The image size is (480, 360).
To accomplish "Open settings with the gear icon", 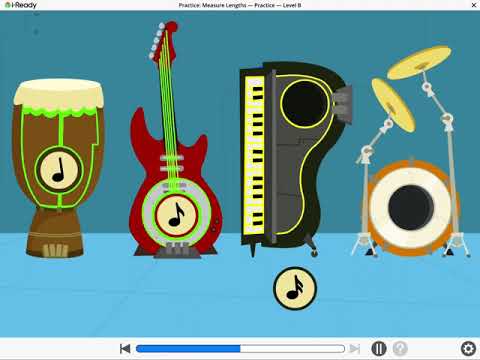I will pyautogui.click(x=468, y=349).
